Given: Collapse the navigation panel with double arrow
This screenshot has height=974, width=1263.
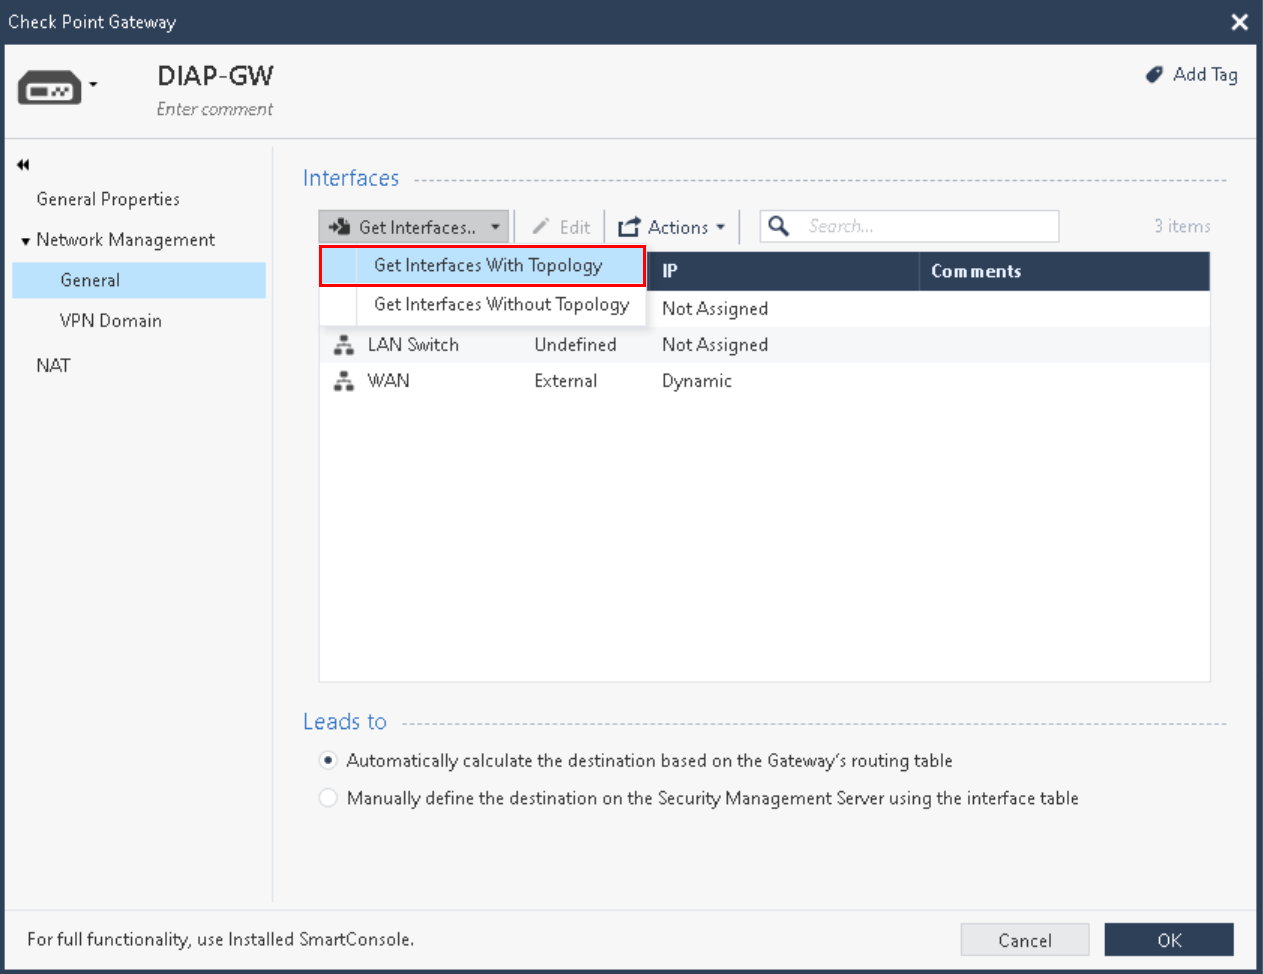Looking at the screenshot, I should point(23,165).
